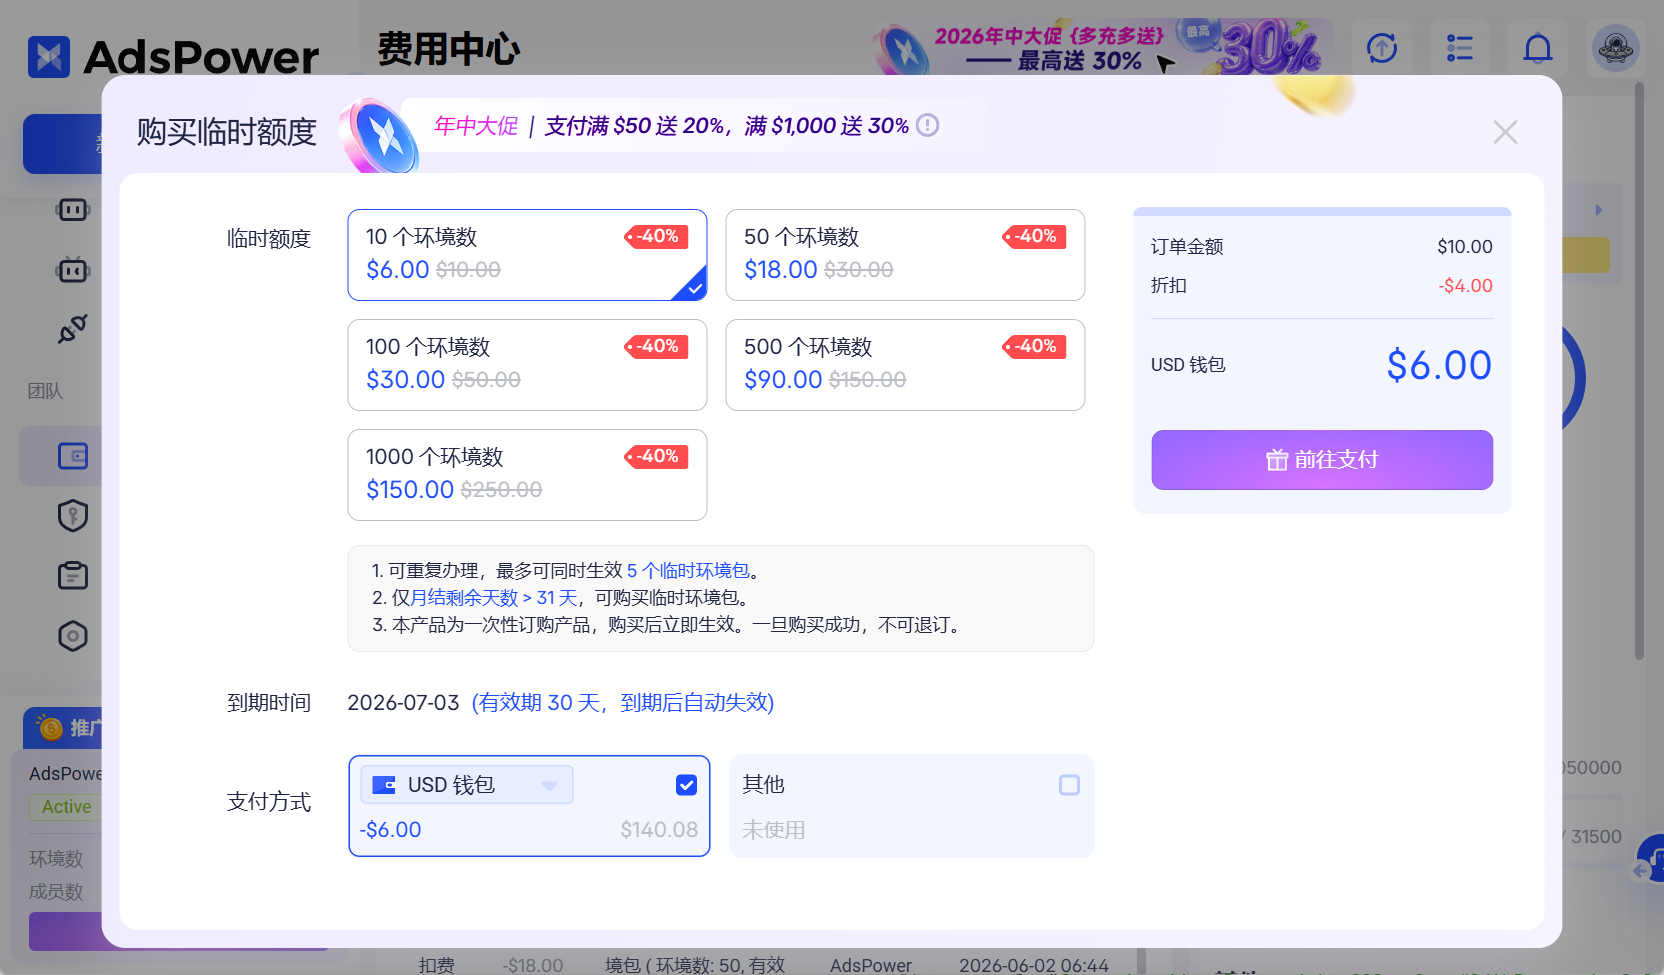The height and width of the screenshot is (975, 1664).
Task: Click the customer support headset icon
Action: tap(1652, 858)
